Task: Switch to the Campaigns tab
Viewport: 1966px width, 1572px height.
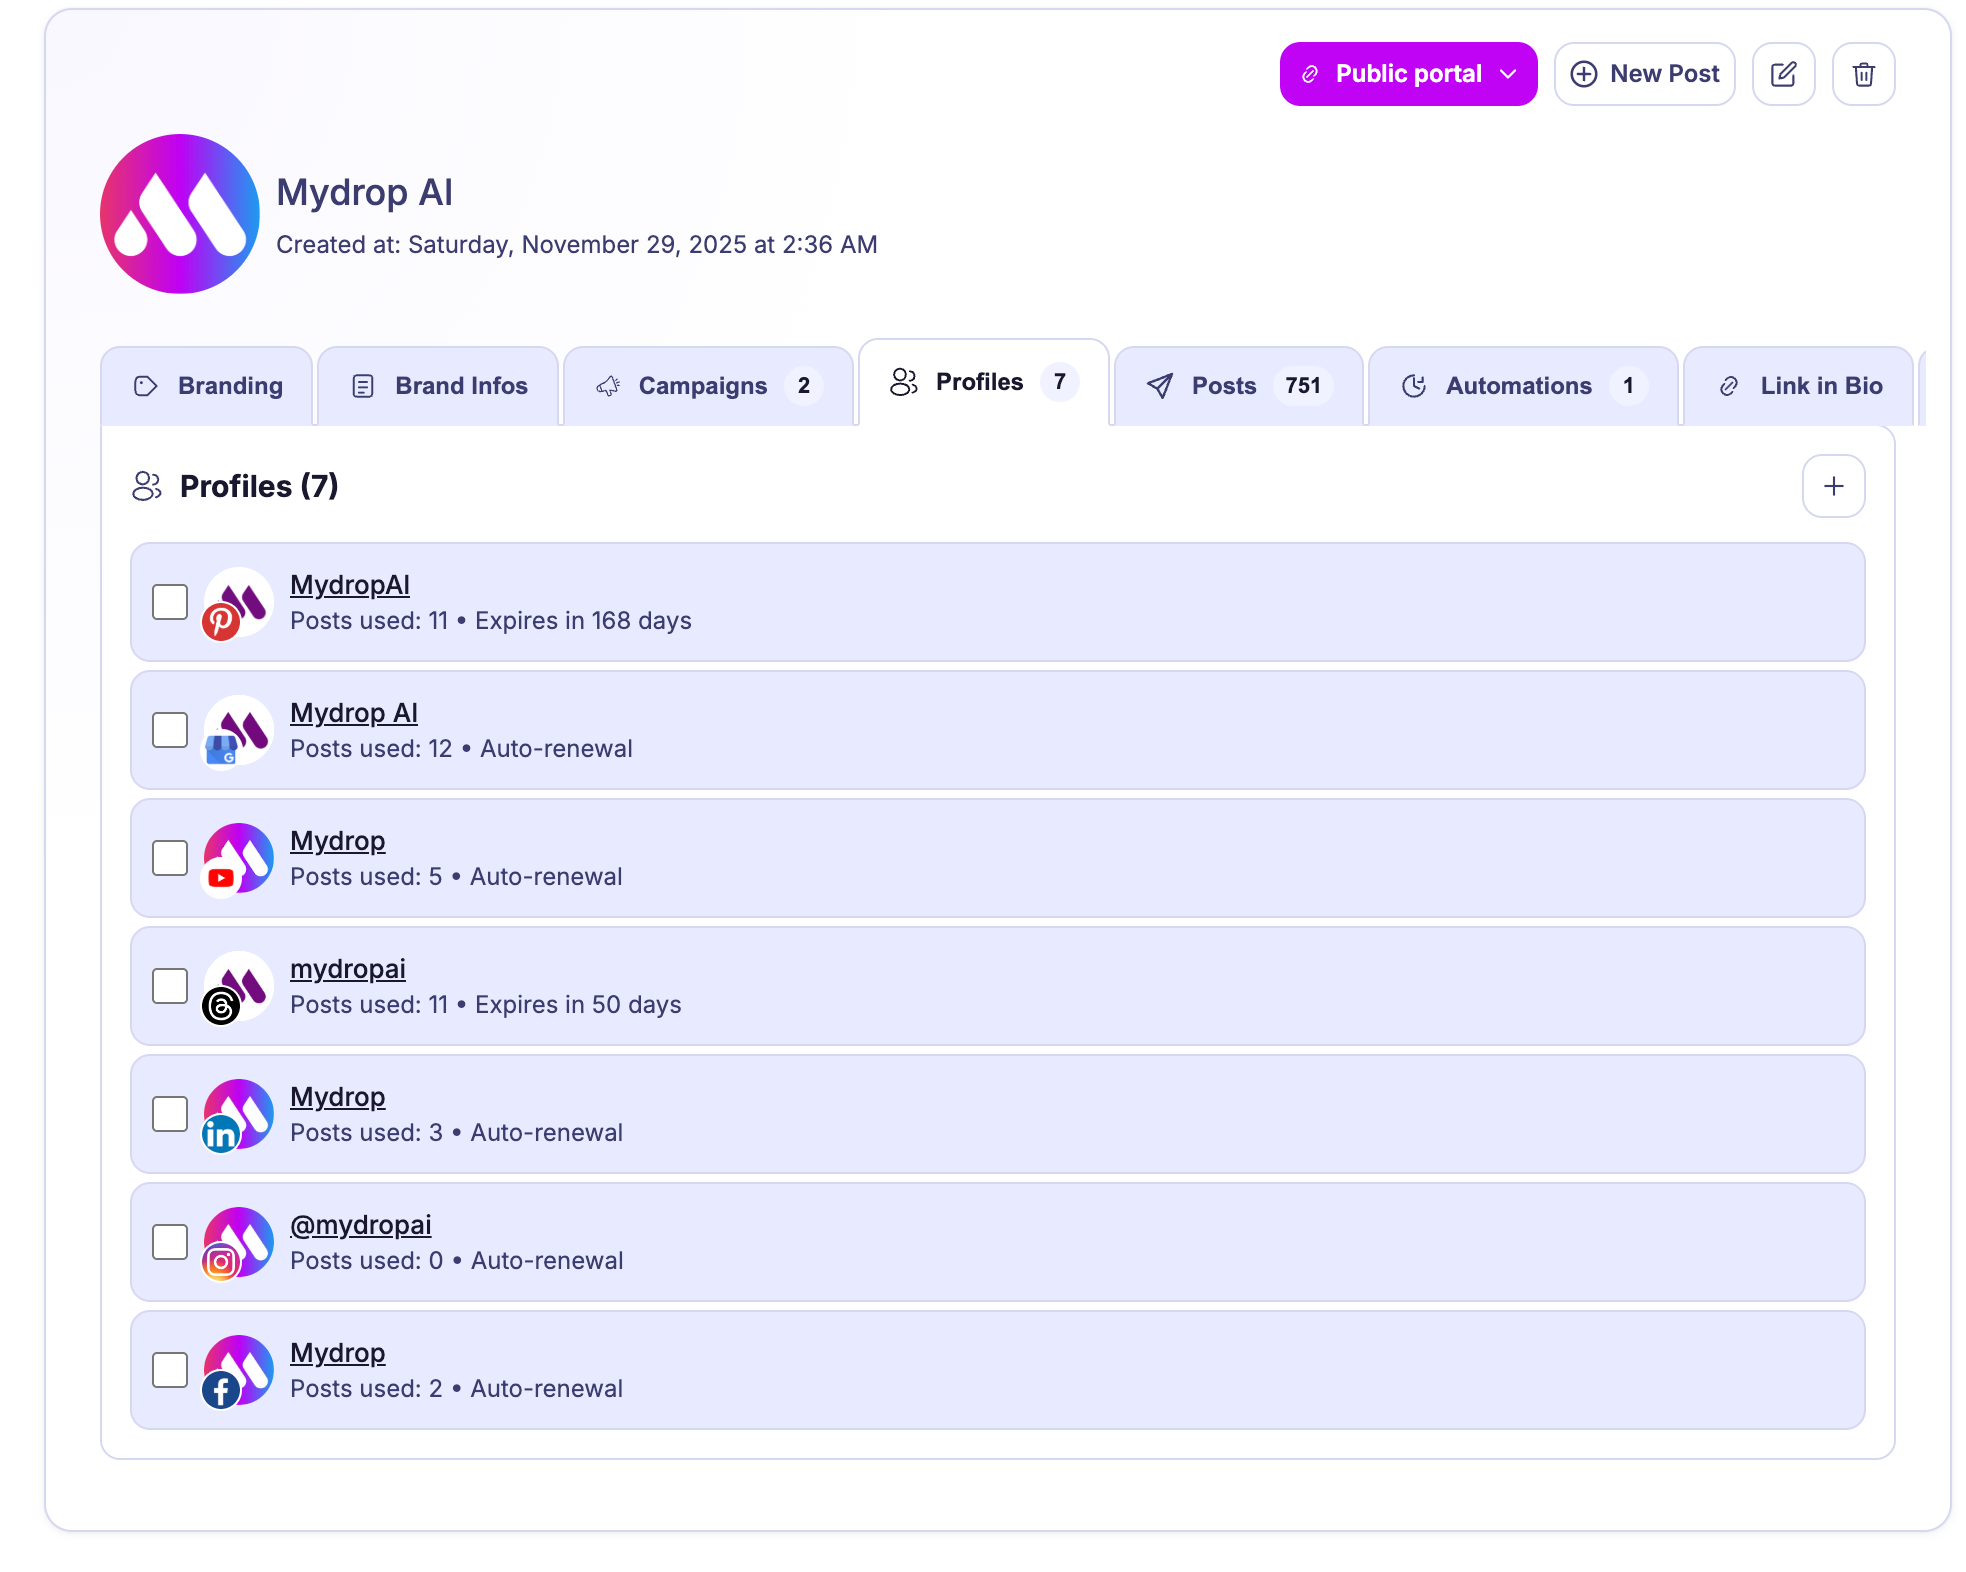Action: point(708,386)
